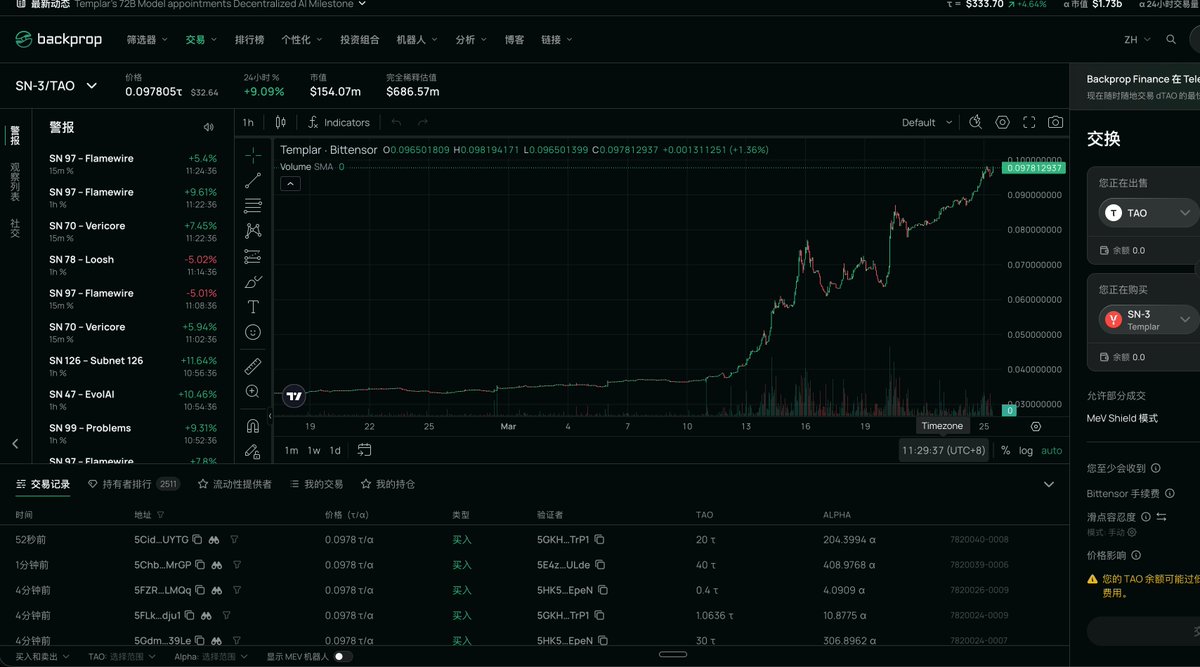Copy validator 5E4z...ULde with copy icon
Viewport: 1200px width, 667px height.
(600, 565)
